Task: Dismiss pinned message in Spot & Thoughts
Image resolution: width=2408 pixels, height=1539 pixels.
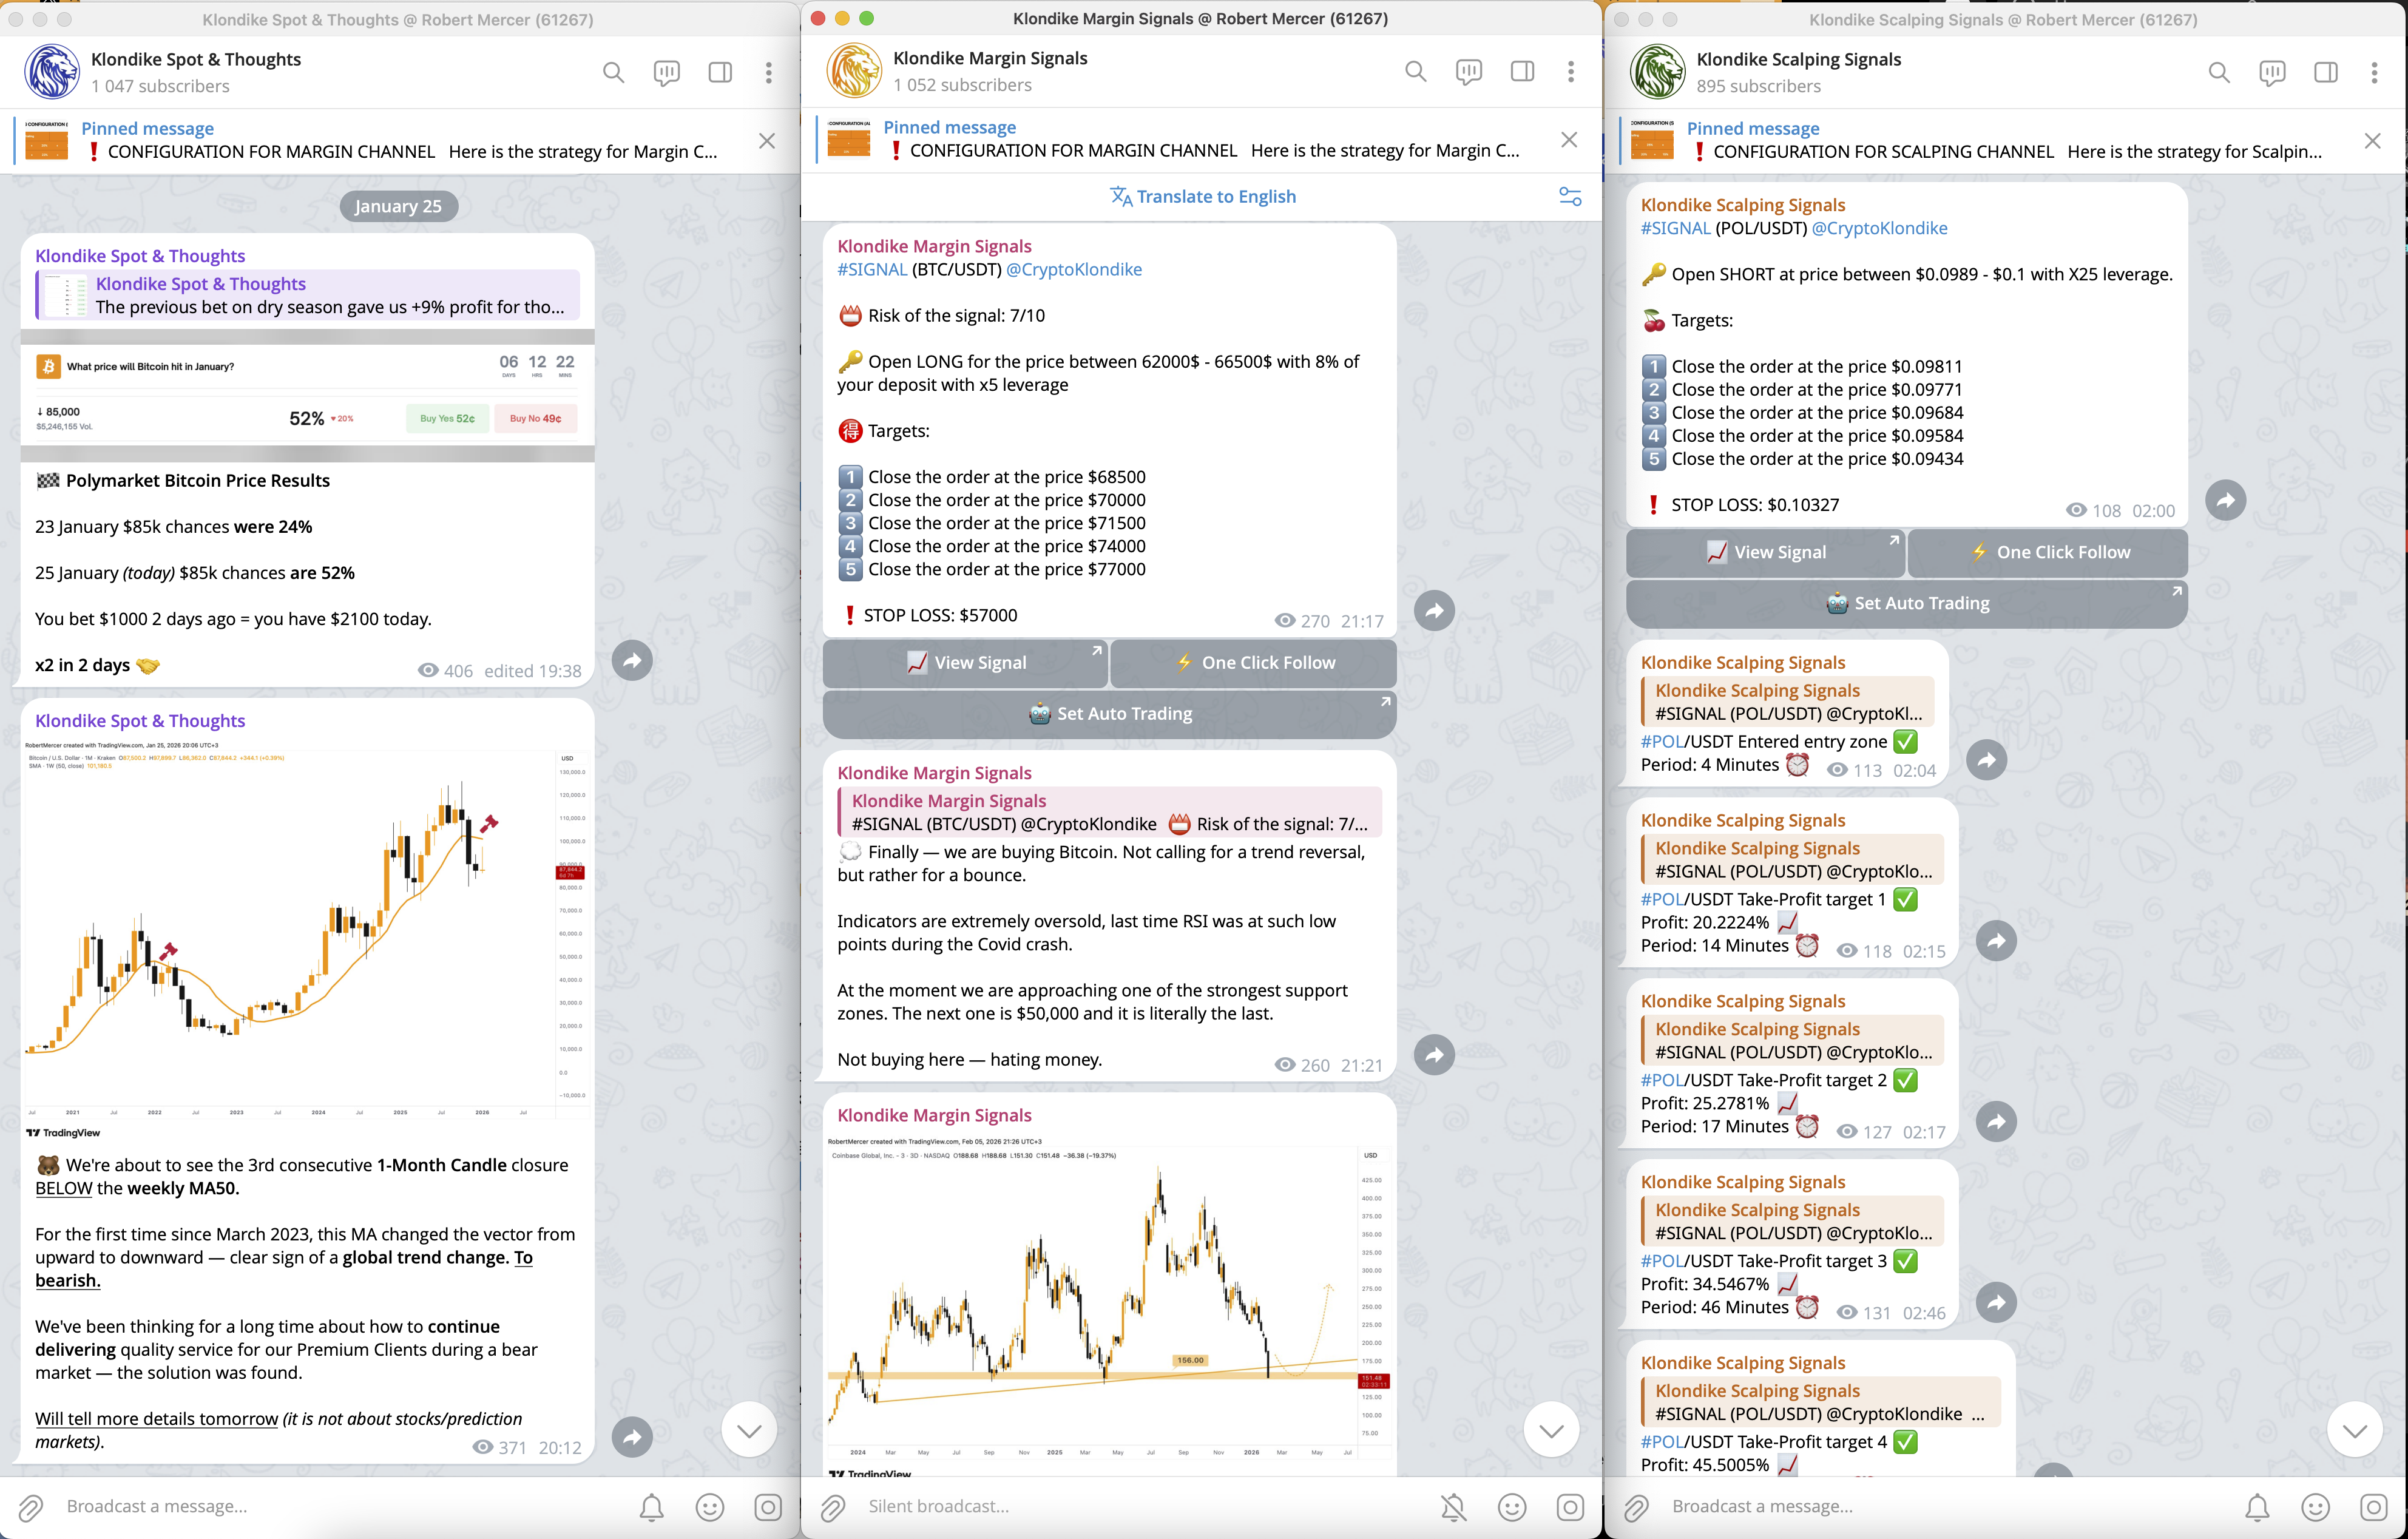Action: (767, 141)
